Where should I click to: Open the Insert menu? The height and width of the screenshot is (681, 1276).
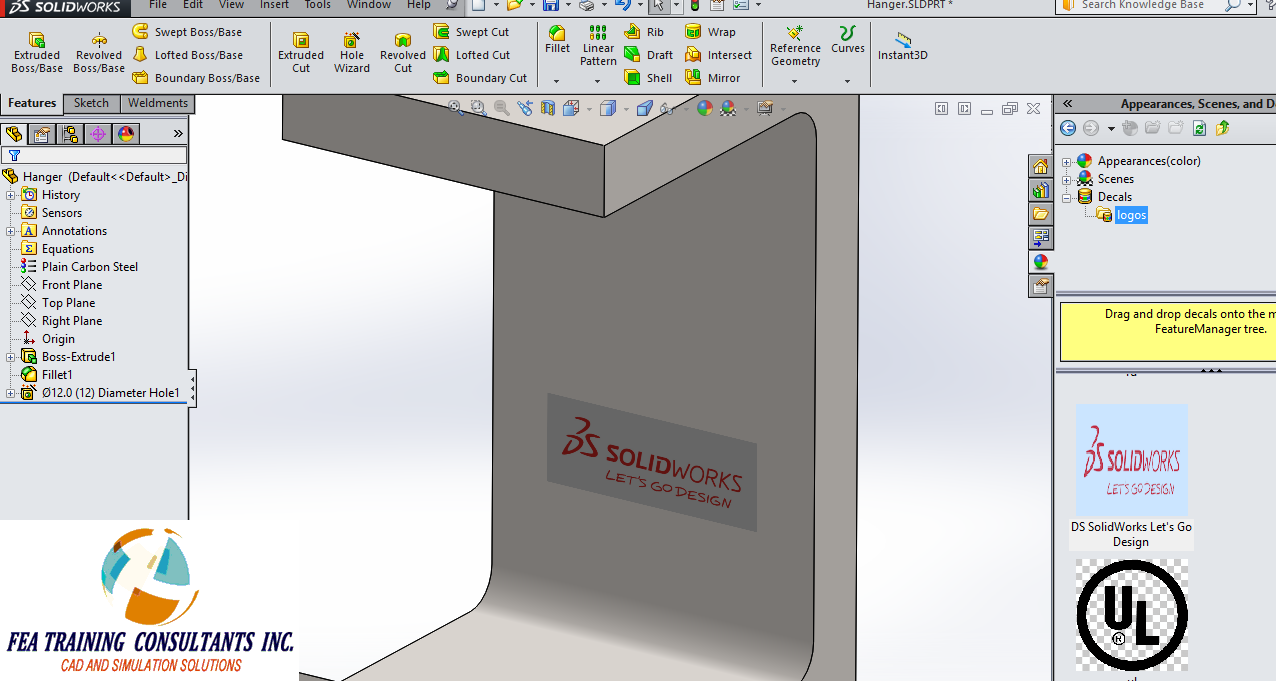[274, 7]
